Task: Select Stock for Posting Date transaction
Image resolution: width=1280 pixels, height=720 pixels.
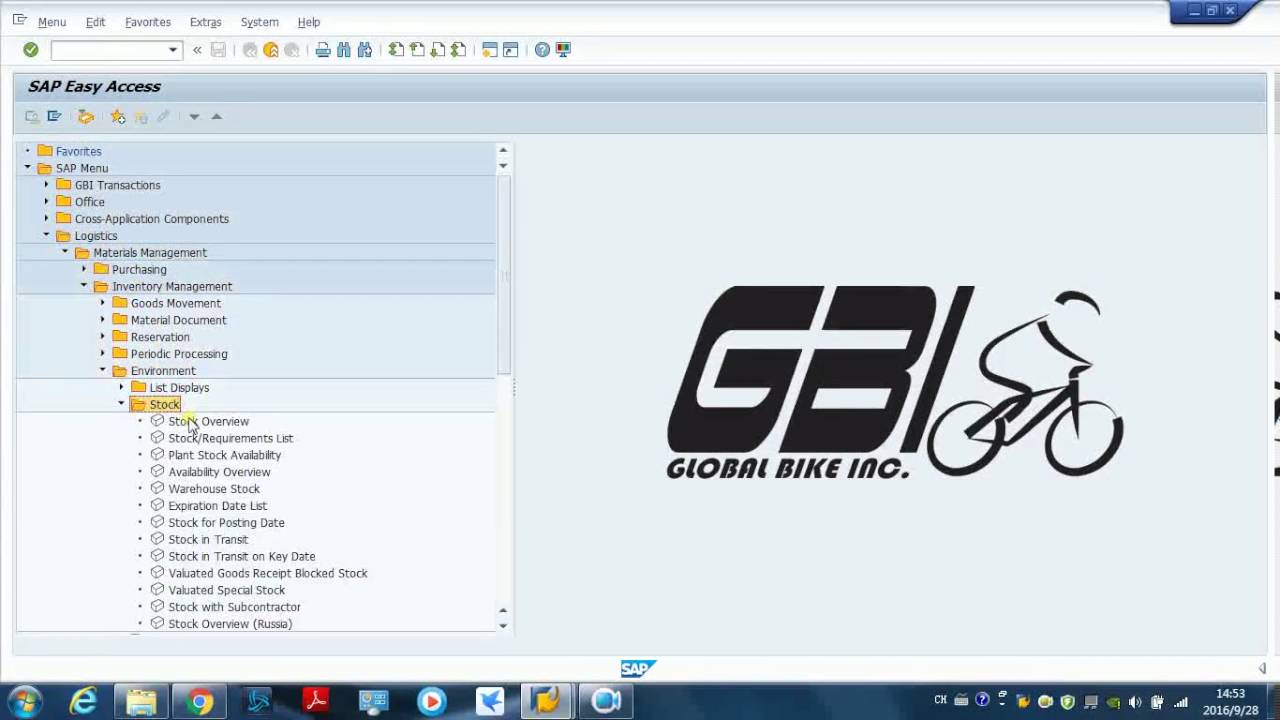Action: pyautogui.click(x=226, y=522)
